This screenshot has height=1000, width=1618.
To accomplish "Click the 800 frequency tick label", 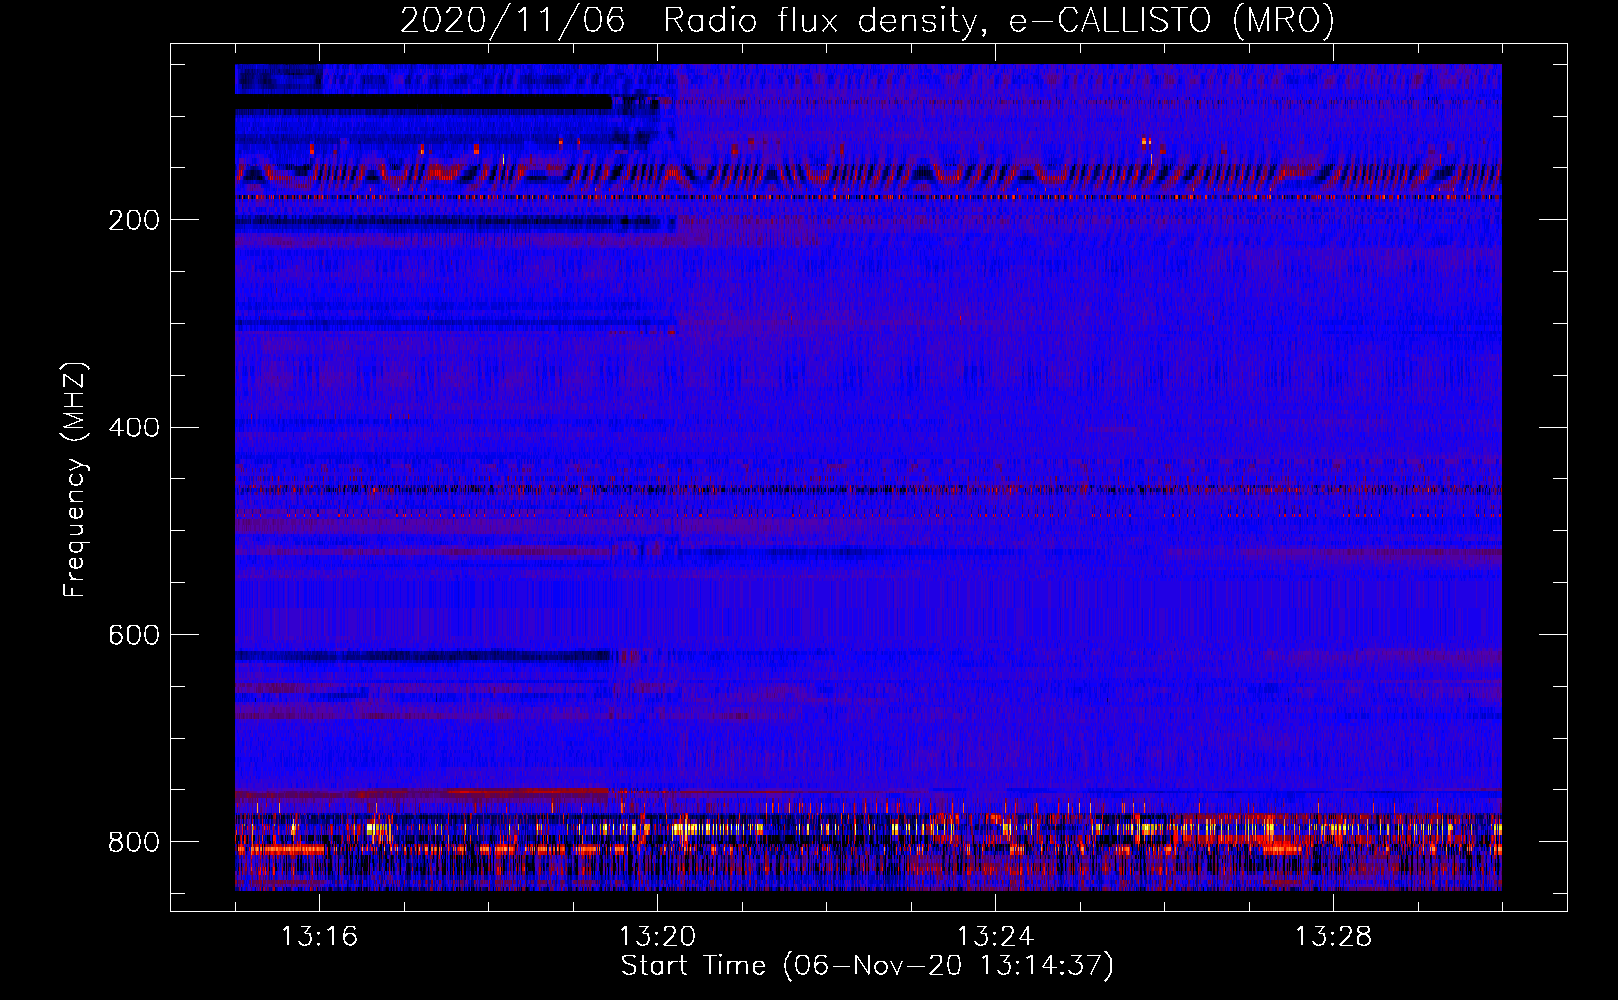I will 134,842.
